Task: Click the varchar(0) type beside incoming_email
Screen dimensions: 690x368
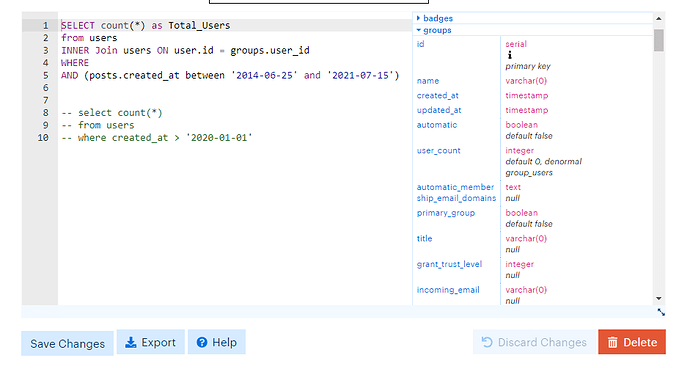Action: pyautogui.click(x=526, y=290)
